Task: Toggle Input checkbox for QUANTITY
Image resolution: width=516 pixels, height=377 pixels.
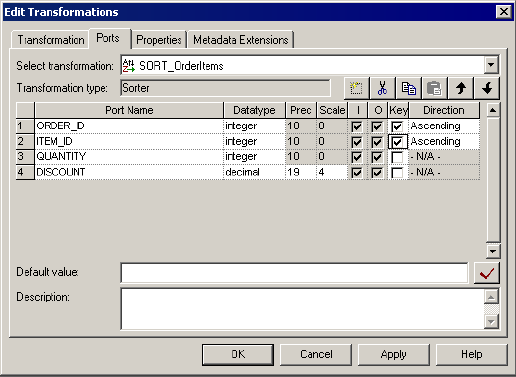Action: [357, 157]
